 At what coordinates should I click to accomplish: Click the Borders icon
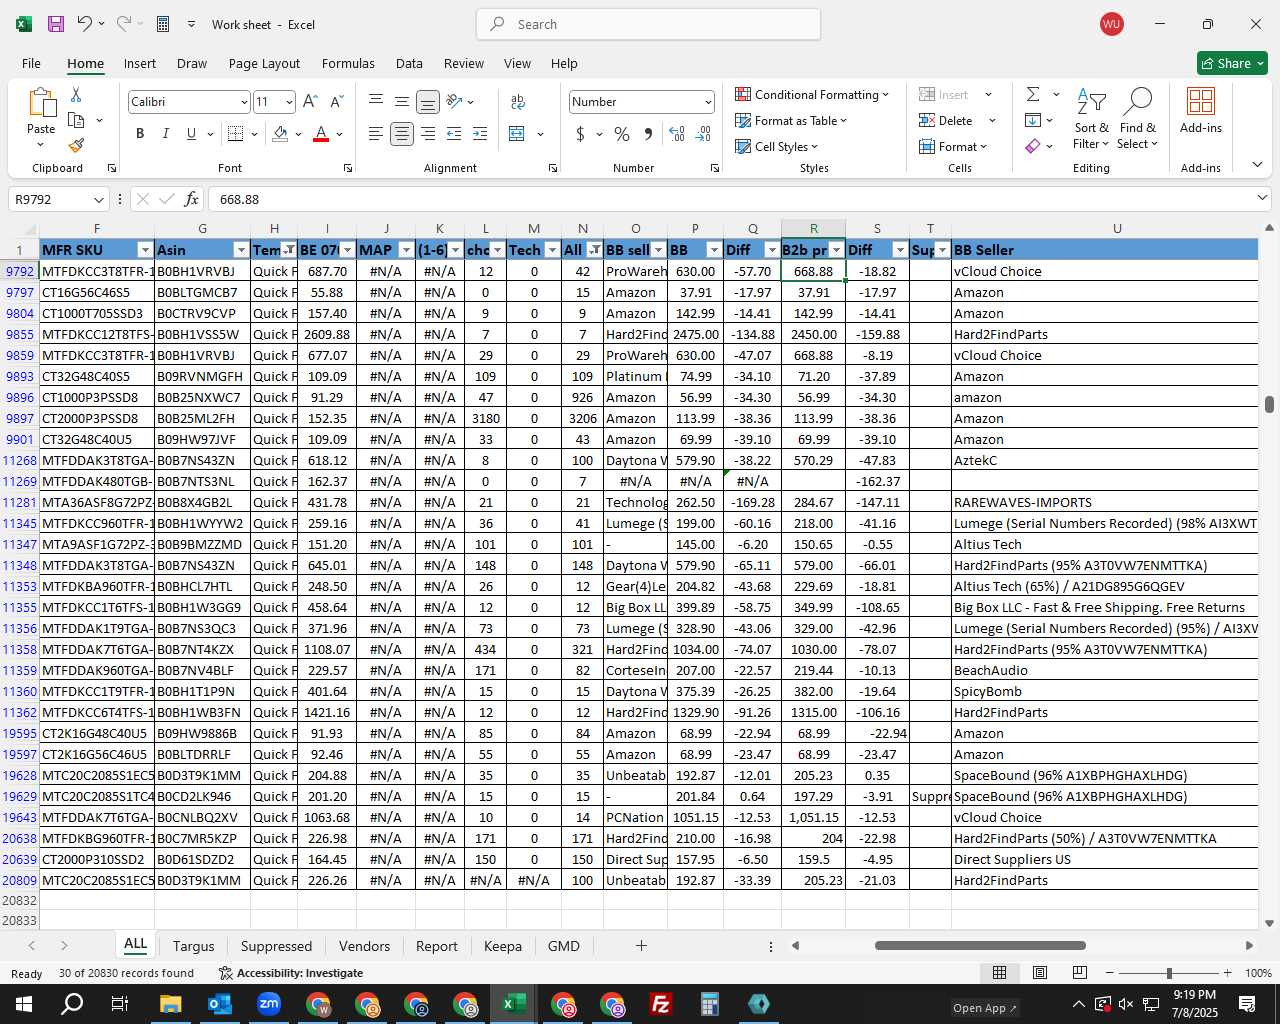(x=235, y=133)
